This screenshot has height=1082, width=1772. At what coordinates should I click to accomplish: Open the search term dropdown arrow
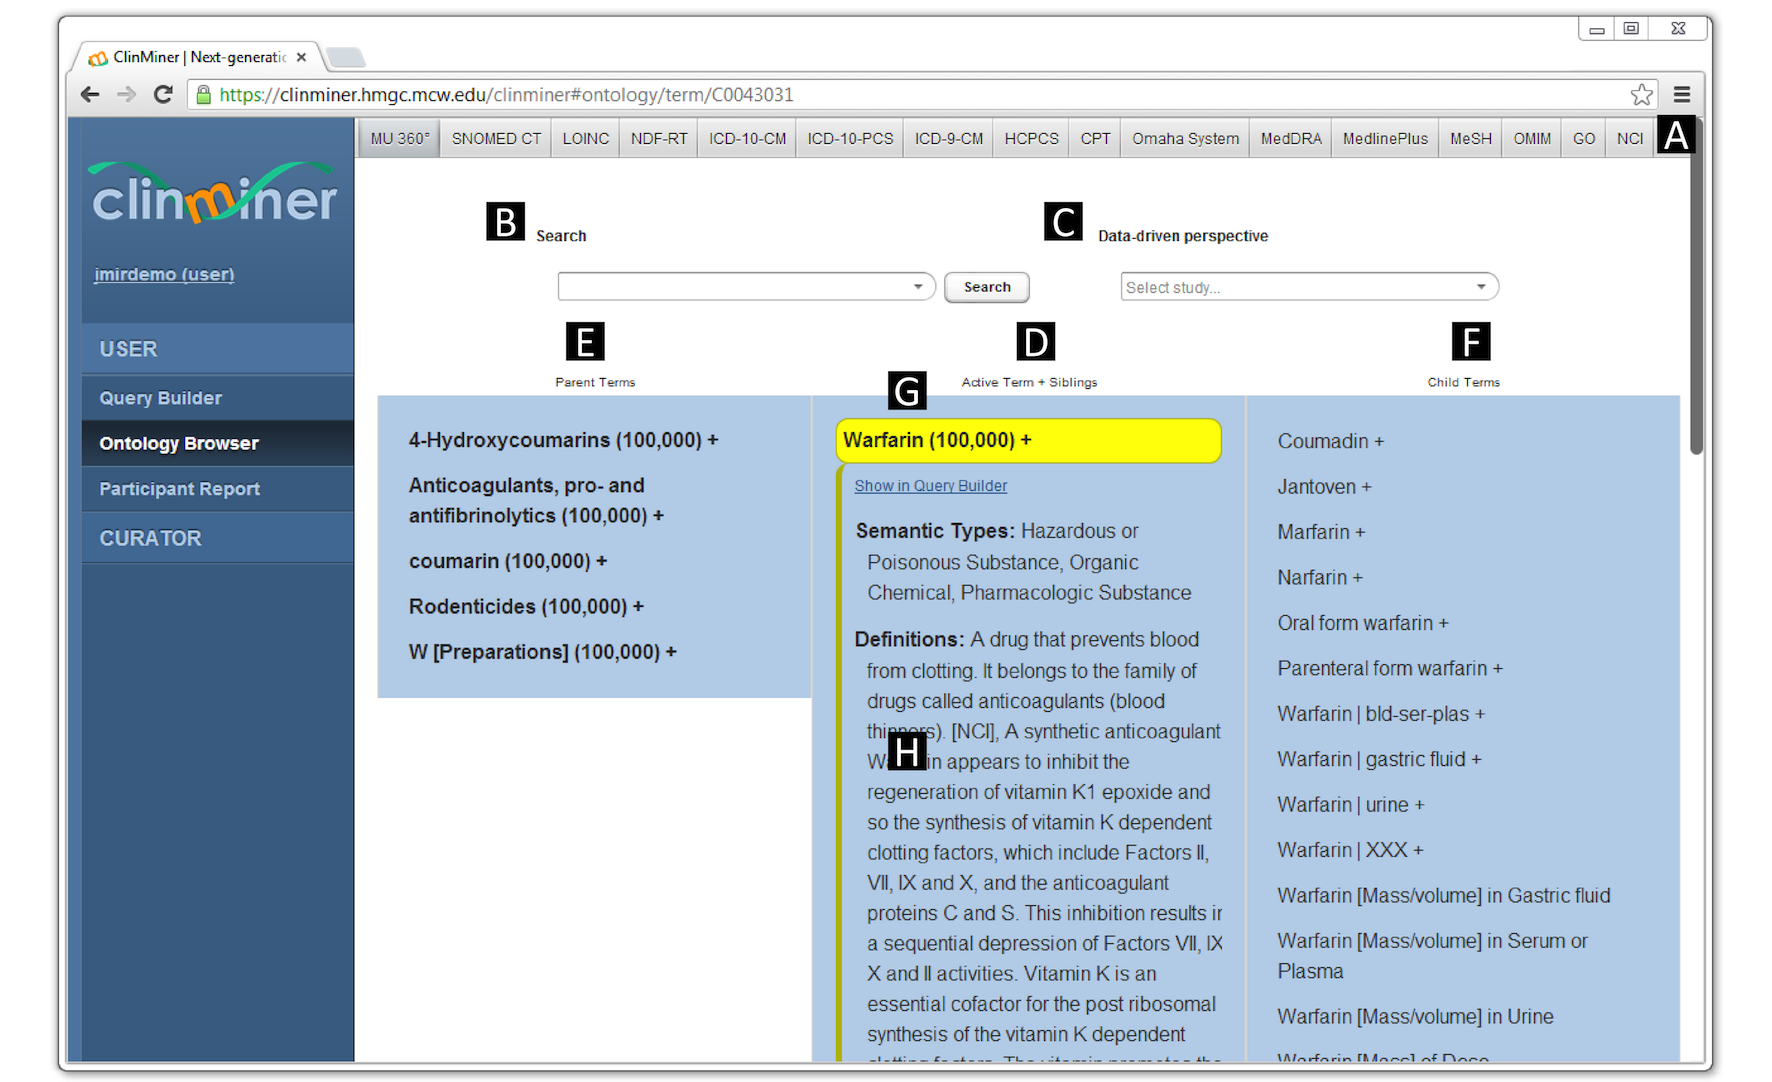tap(918, 287)
